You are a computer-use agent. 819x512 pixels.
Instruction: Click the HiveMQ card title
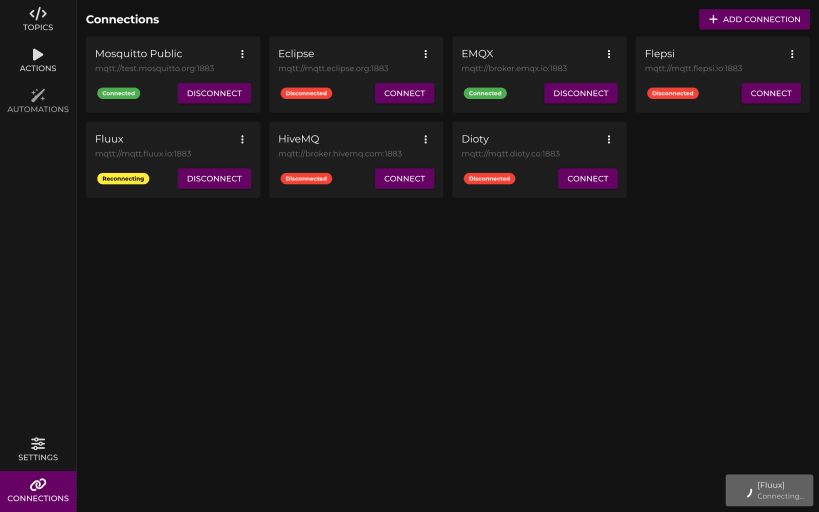pos(299,139)
